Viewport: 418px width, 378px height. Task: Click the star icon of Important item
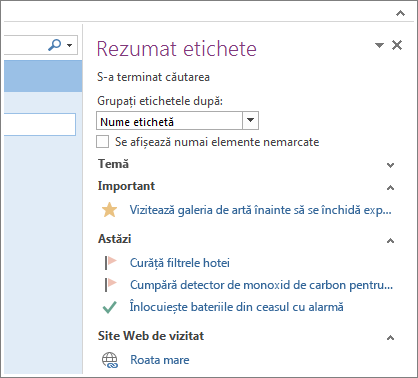pos(109,210)
